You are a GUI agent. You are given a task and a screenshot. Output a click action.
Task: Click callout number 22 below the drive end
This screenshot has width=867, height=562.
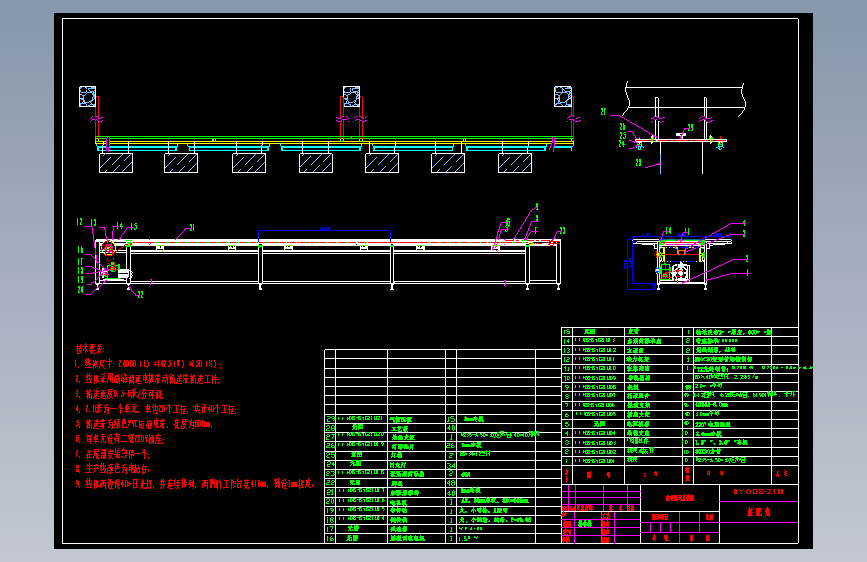click(140, 295)
